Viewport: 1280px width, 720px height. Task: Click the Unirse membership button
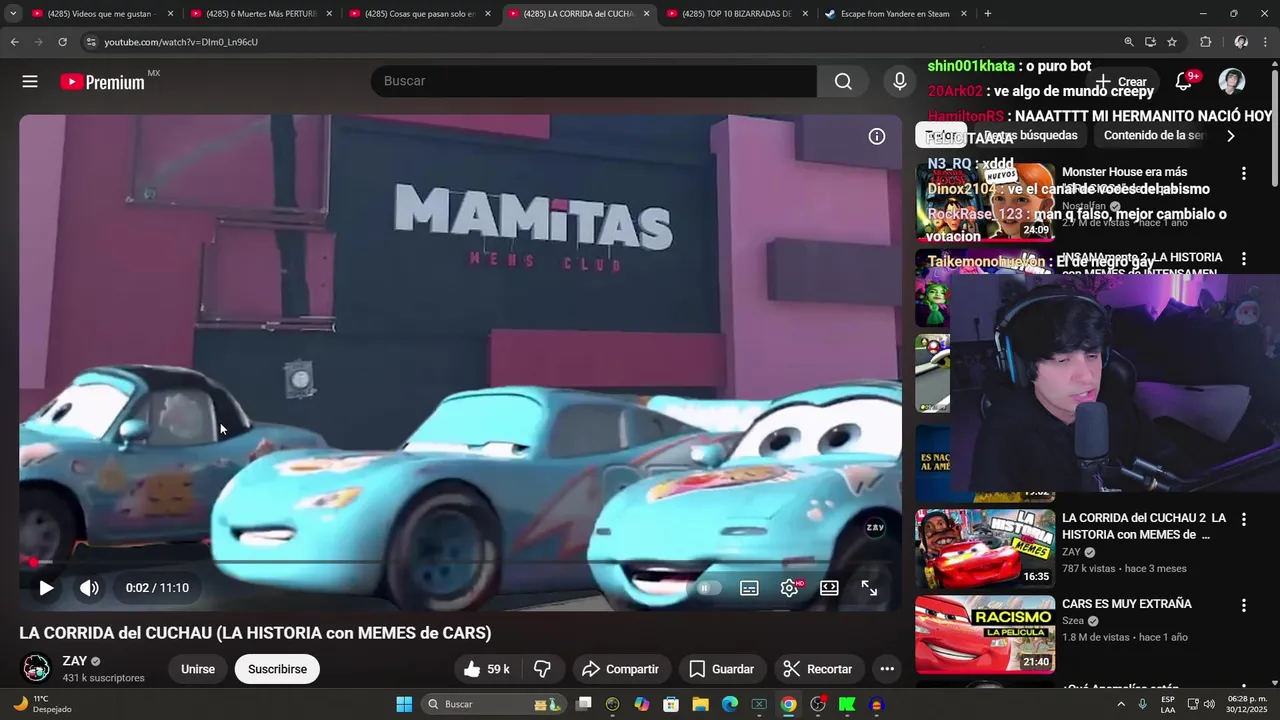click(x=198, y=669)
